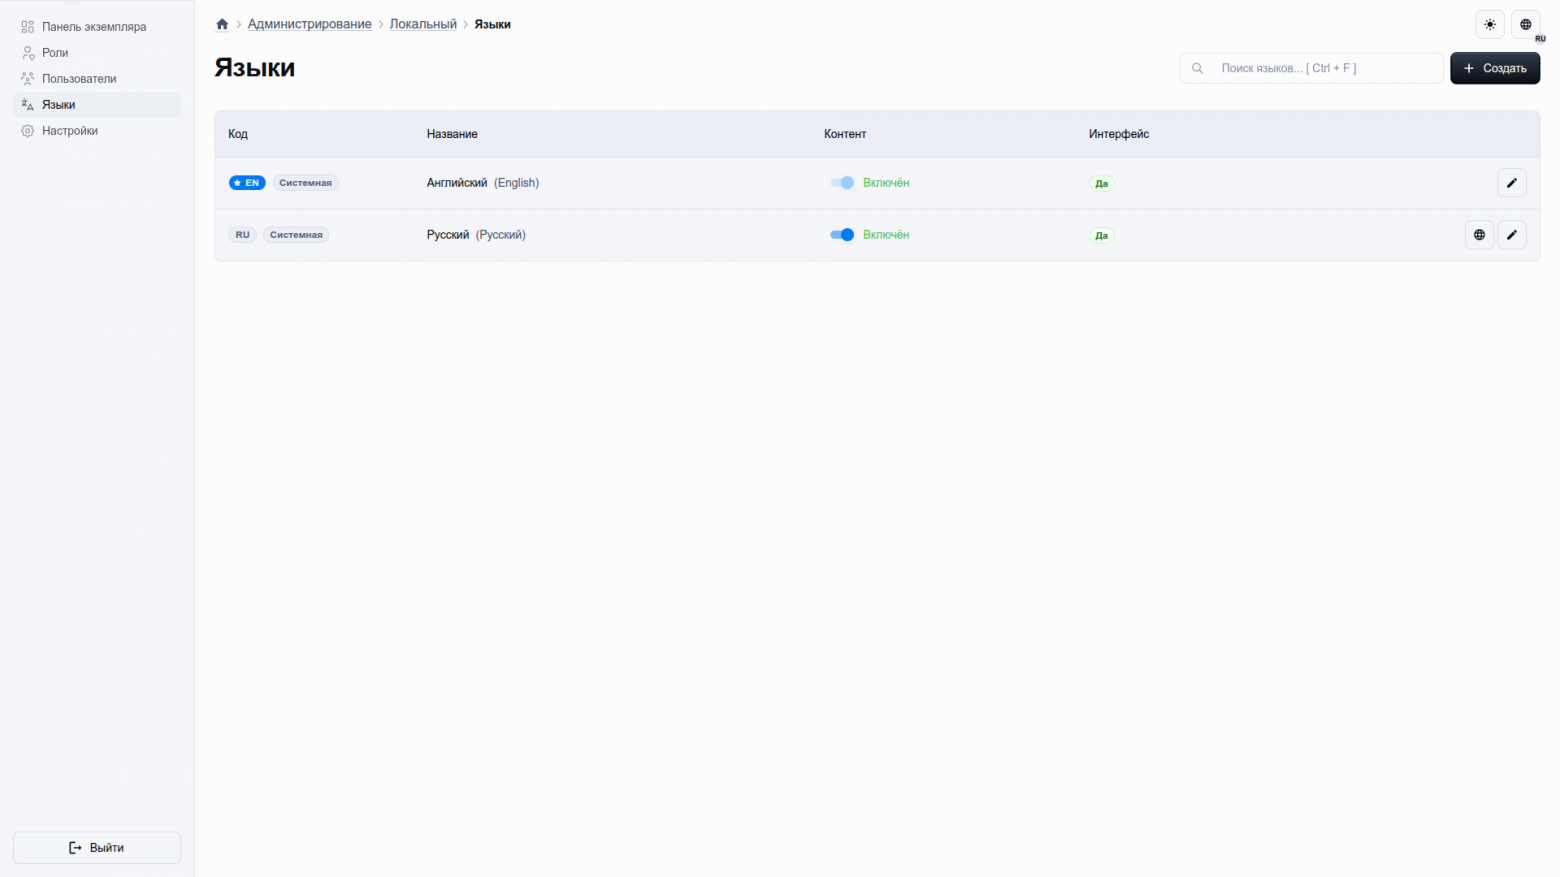The height and width of the screenshot is (877, 1560).
Task: Go to Роли sidebar item
Action: [55, 53]
